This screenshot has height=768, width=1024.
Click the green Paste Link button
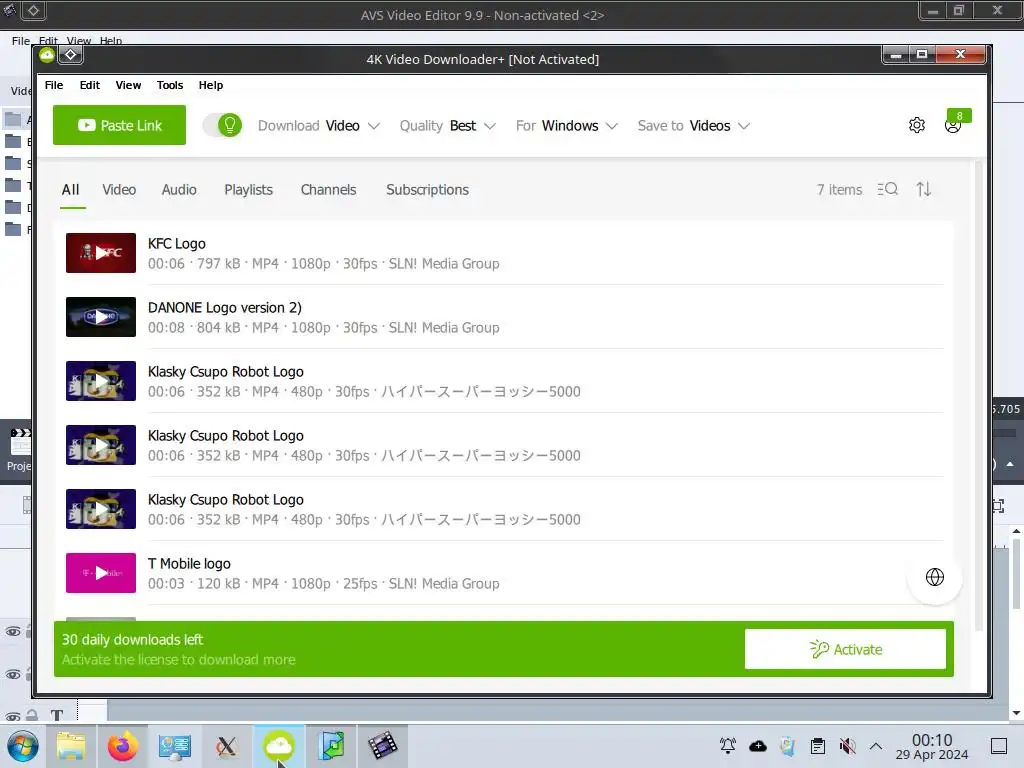tap(120, 125)
